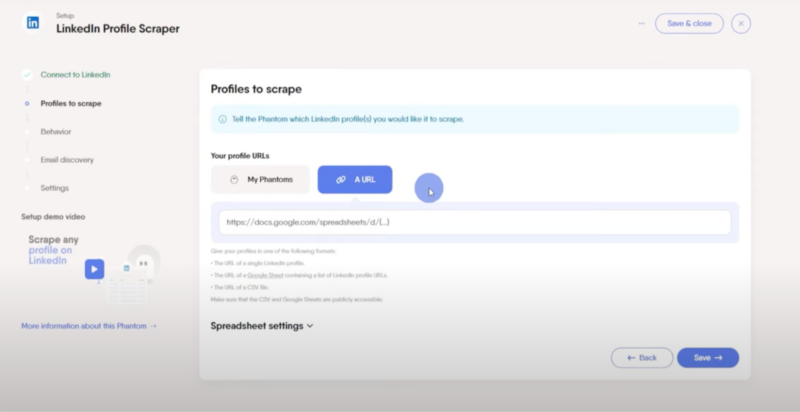Click the Save button with arrow
This screenshot has height=412, width=800.
point(708,358)
